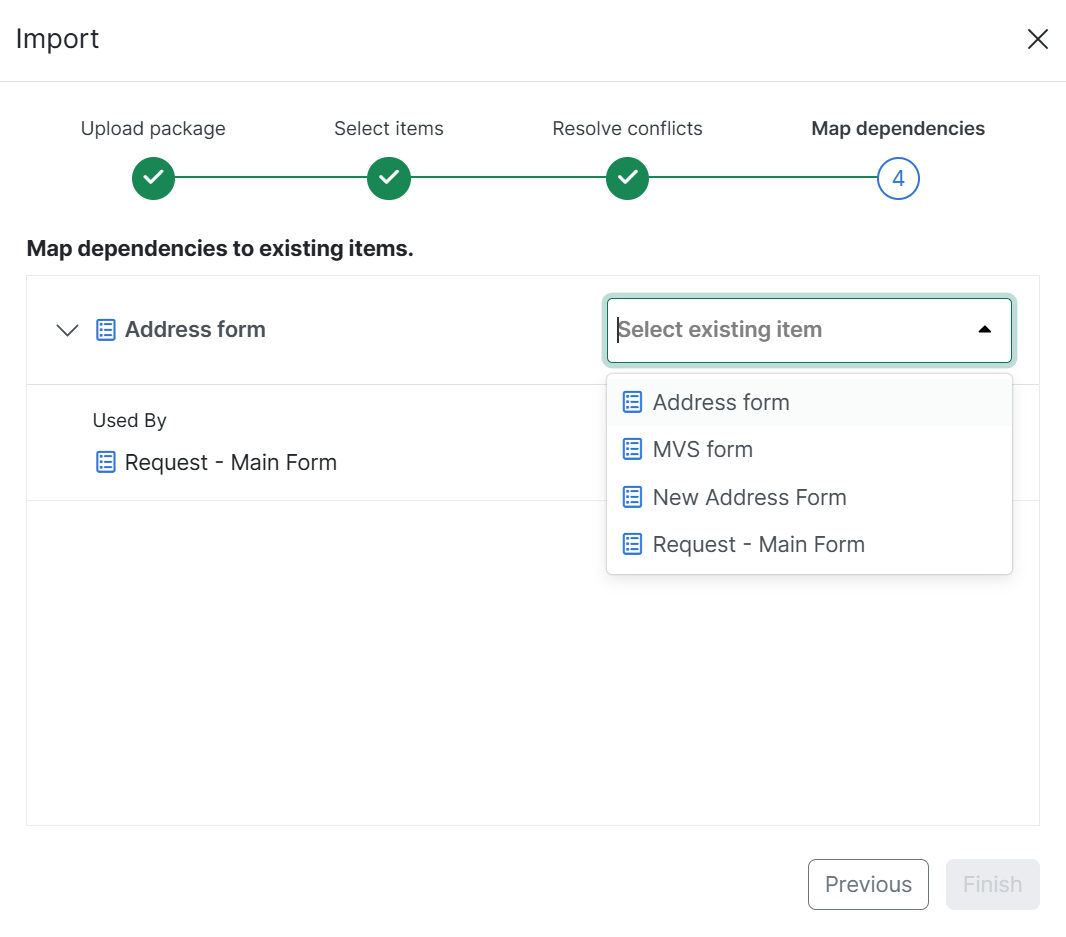Click form icon next to Request - Main Form under Used By
1066x937 pixels.
[106, 462]
